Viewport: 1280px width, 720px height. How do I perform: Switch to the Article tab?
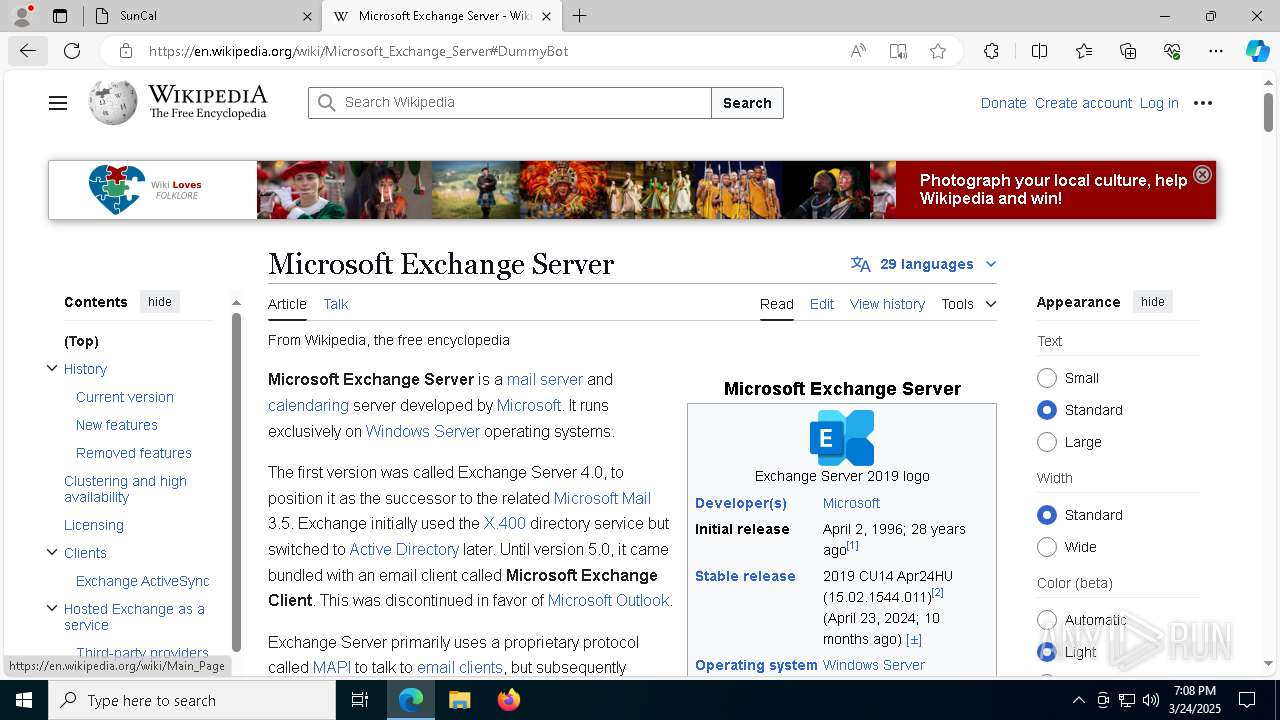pyautogui.click(x=287, y=304)
